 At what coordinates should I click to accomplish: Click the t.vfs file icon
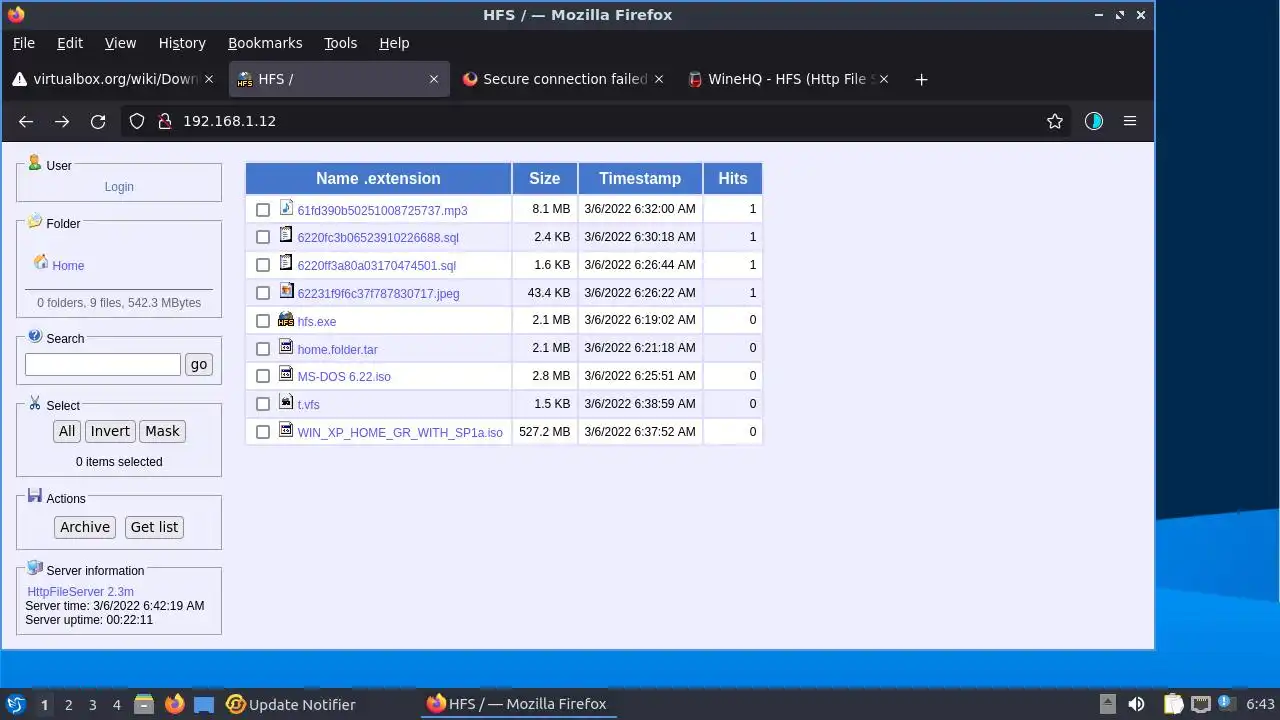point(286,402)
